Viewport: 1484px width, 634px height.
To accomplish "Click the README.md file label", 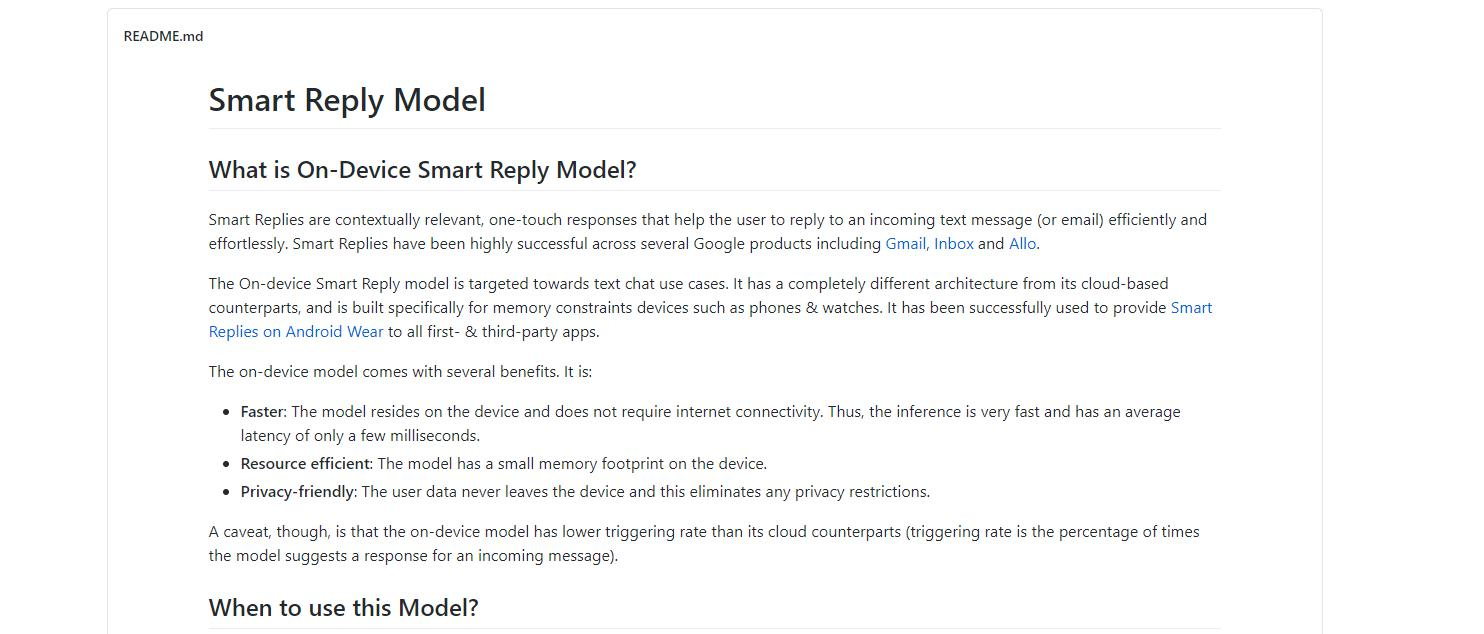I will click(x=163, y=36).
